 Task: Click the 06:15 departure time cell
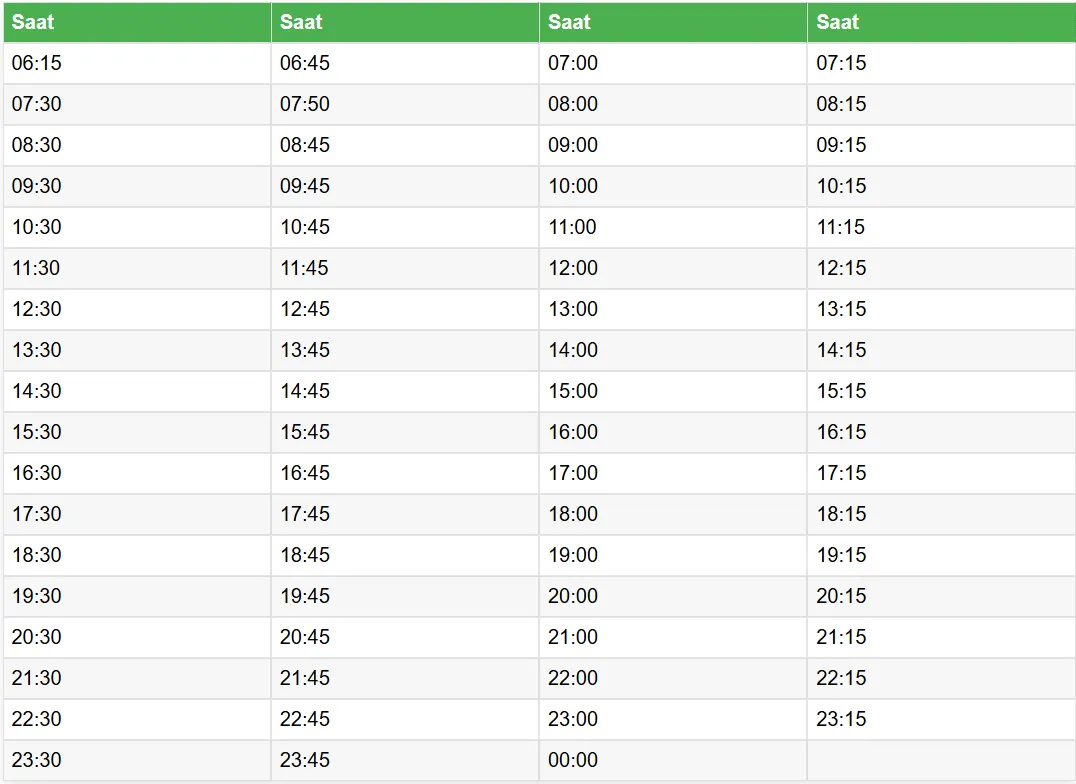point(37,63)
